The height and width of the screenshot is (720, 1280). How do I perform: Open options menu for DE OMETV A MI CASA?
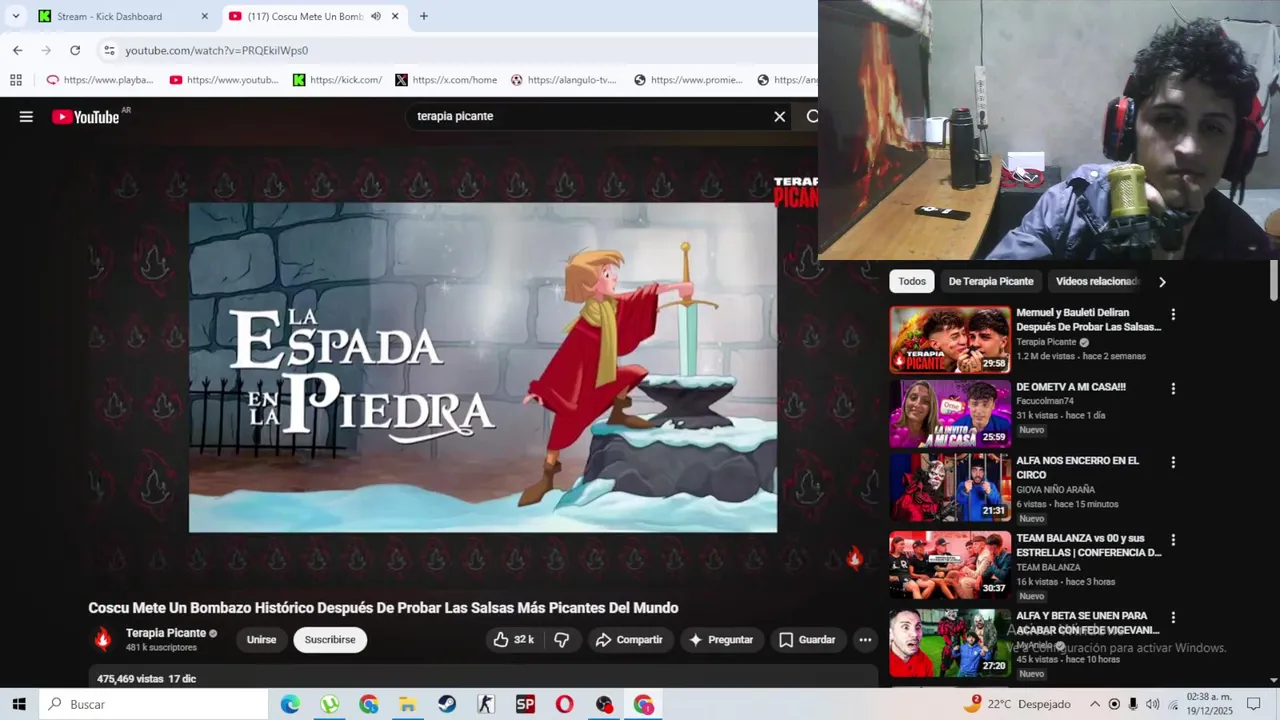coord(1173,389)
